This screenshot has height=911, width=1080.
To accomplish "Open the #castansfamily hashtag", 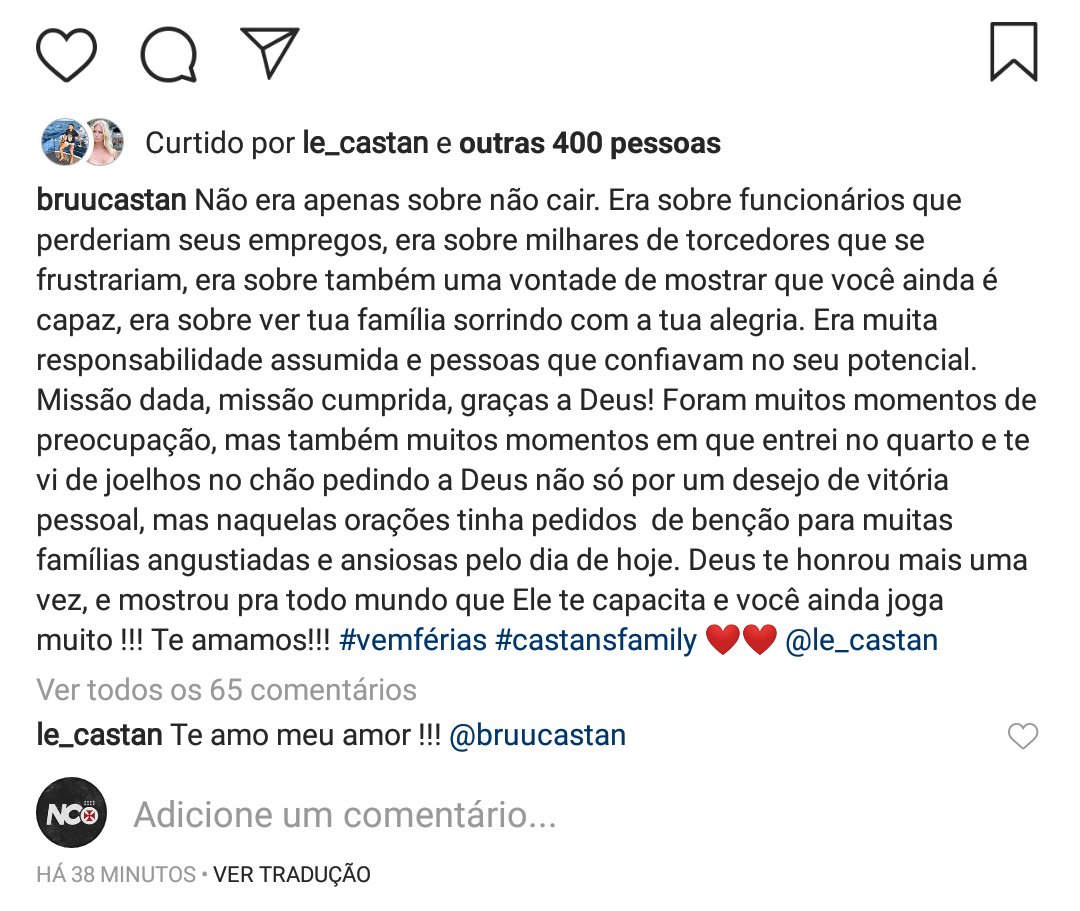I will 596,640.
